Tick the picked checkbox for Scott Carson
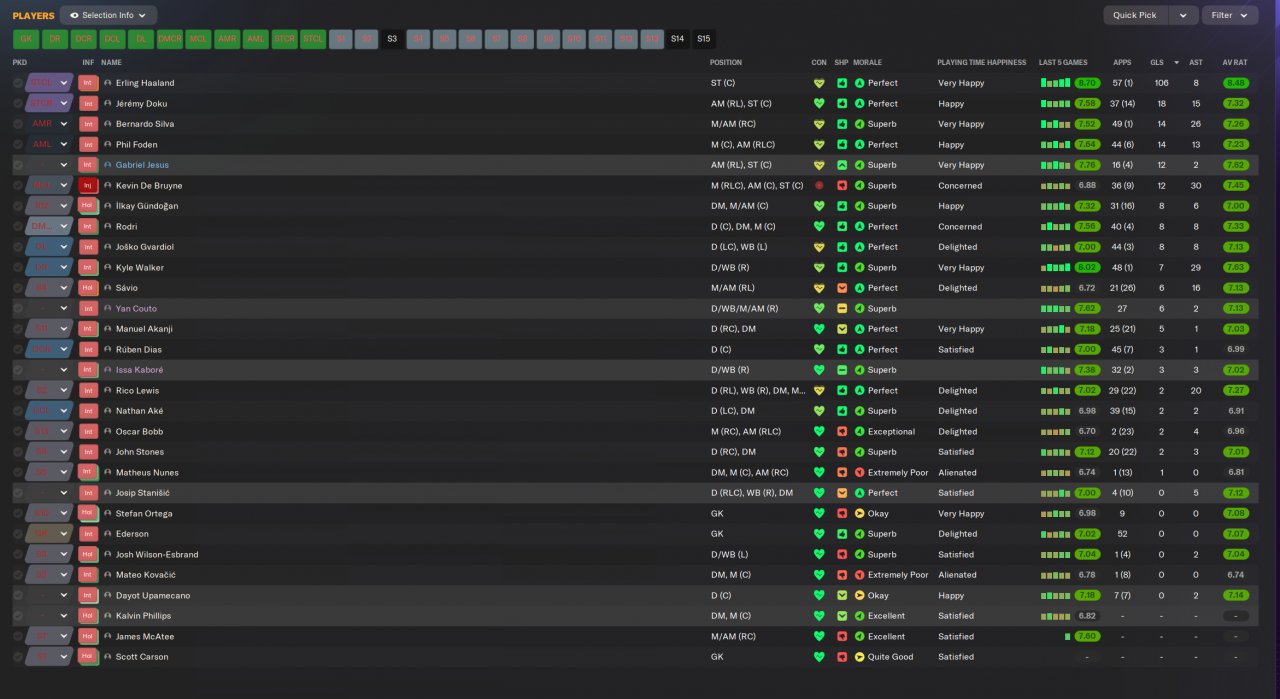 (x=18, y=657)
